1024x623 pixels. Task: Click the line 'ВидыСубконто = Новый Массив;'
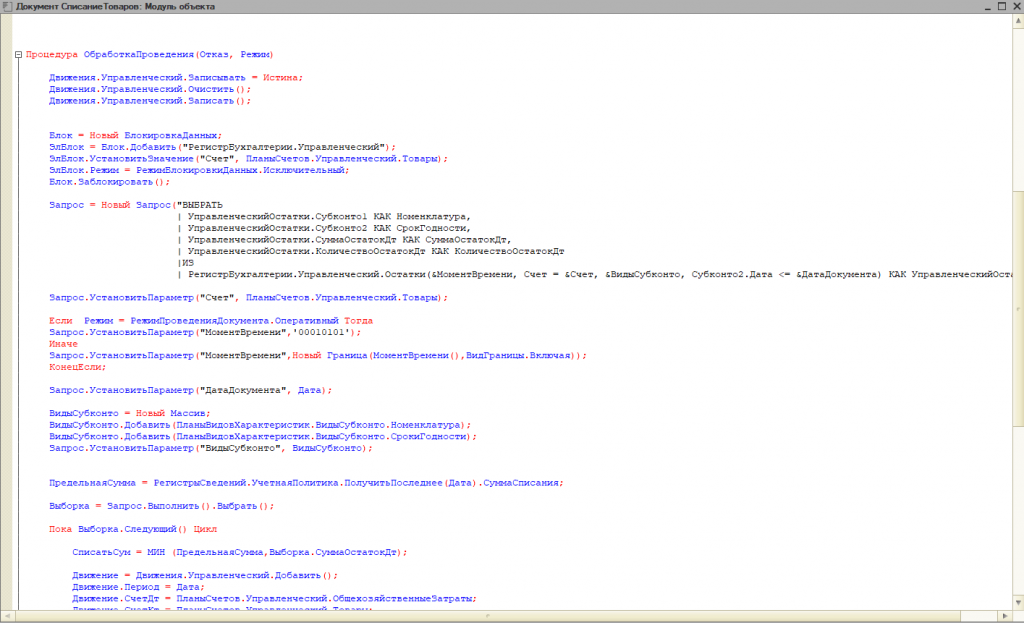click(x=130, y=413)
